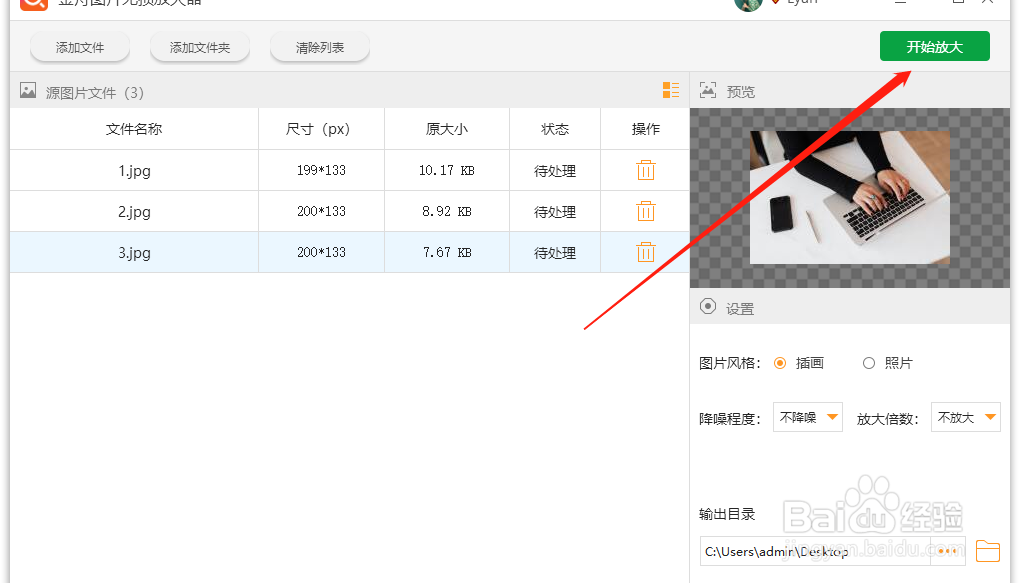Screen dimensions: 1020x584
Task: Click the 输出目录 label
Action: tap(727, 514)
